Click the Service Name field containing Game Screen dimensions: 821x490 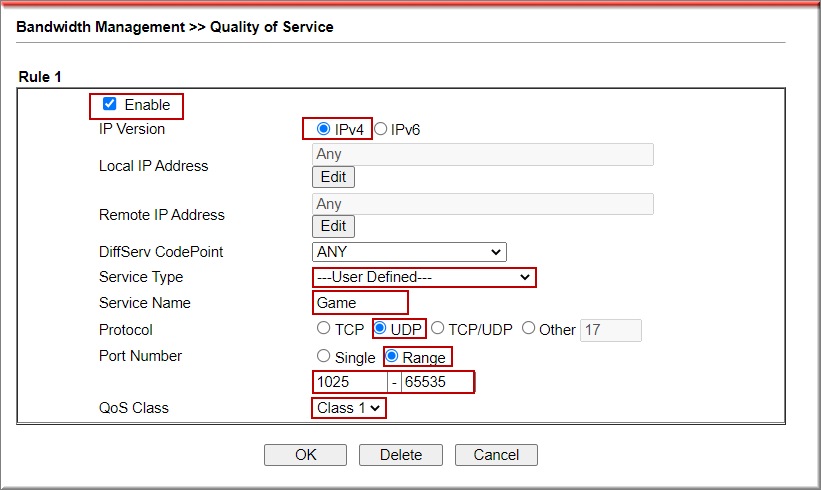coord(360,303)
